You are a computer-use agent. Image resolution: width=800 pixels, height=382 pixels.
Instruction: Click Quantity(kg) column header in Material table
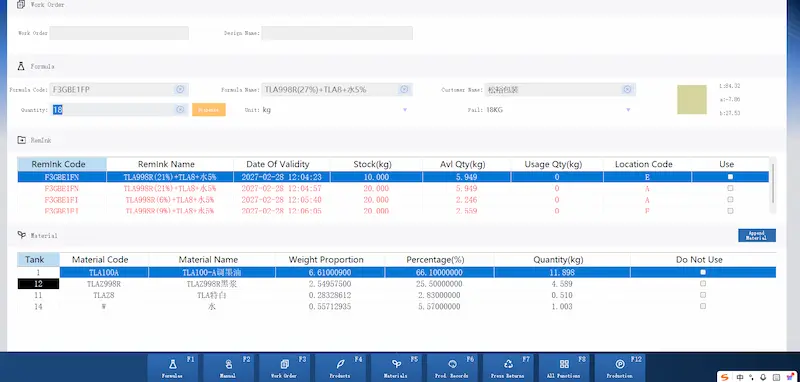(x=562, y=260)
